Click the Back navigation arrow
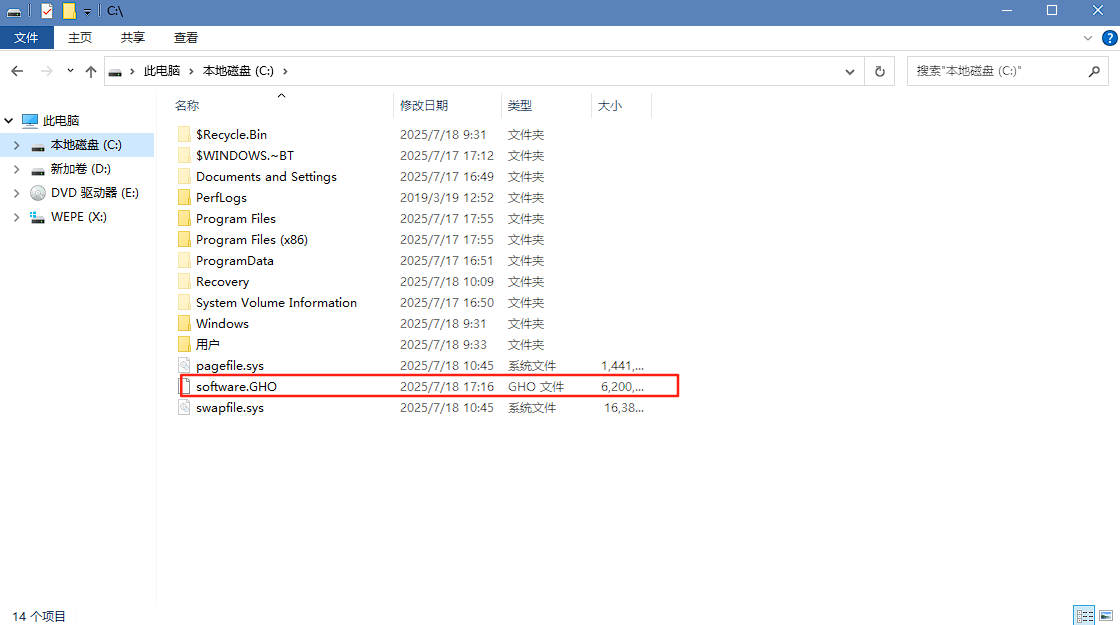This screenshot has width=1120, height=625. click(x=17, y=72)
